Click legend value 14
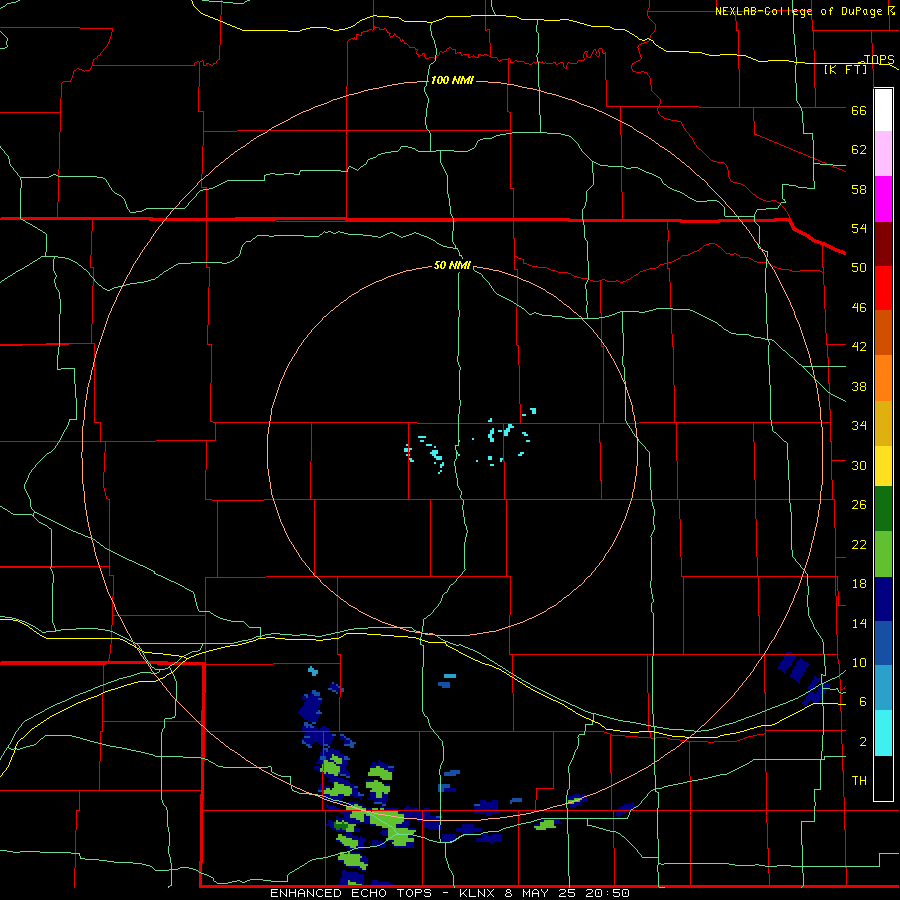 coord(859,624)
